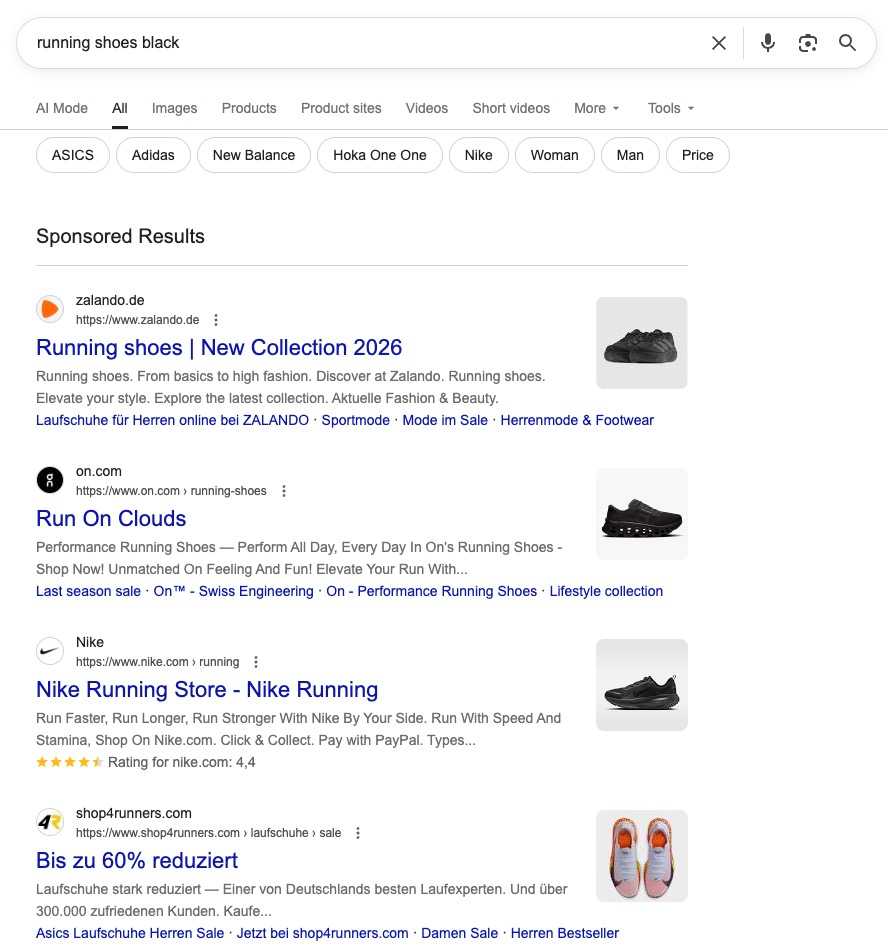Click inside the search field text
888x948 pixels.
[108, 43]
